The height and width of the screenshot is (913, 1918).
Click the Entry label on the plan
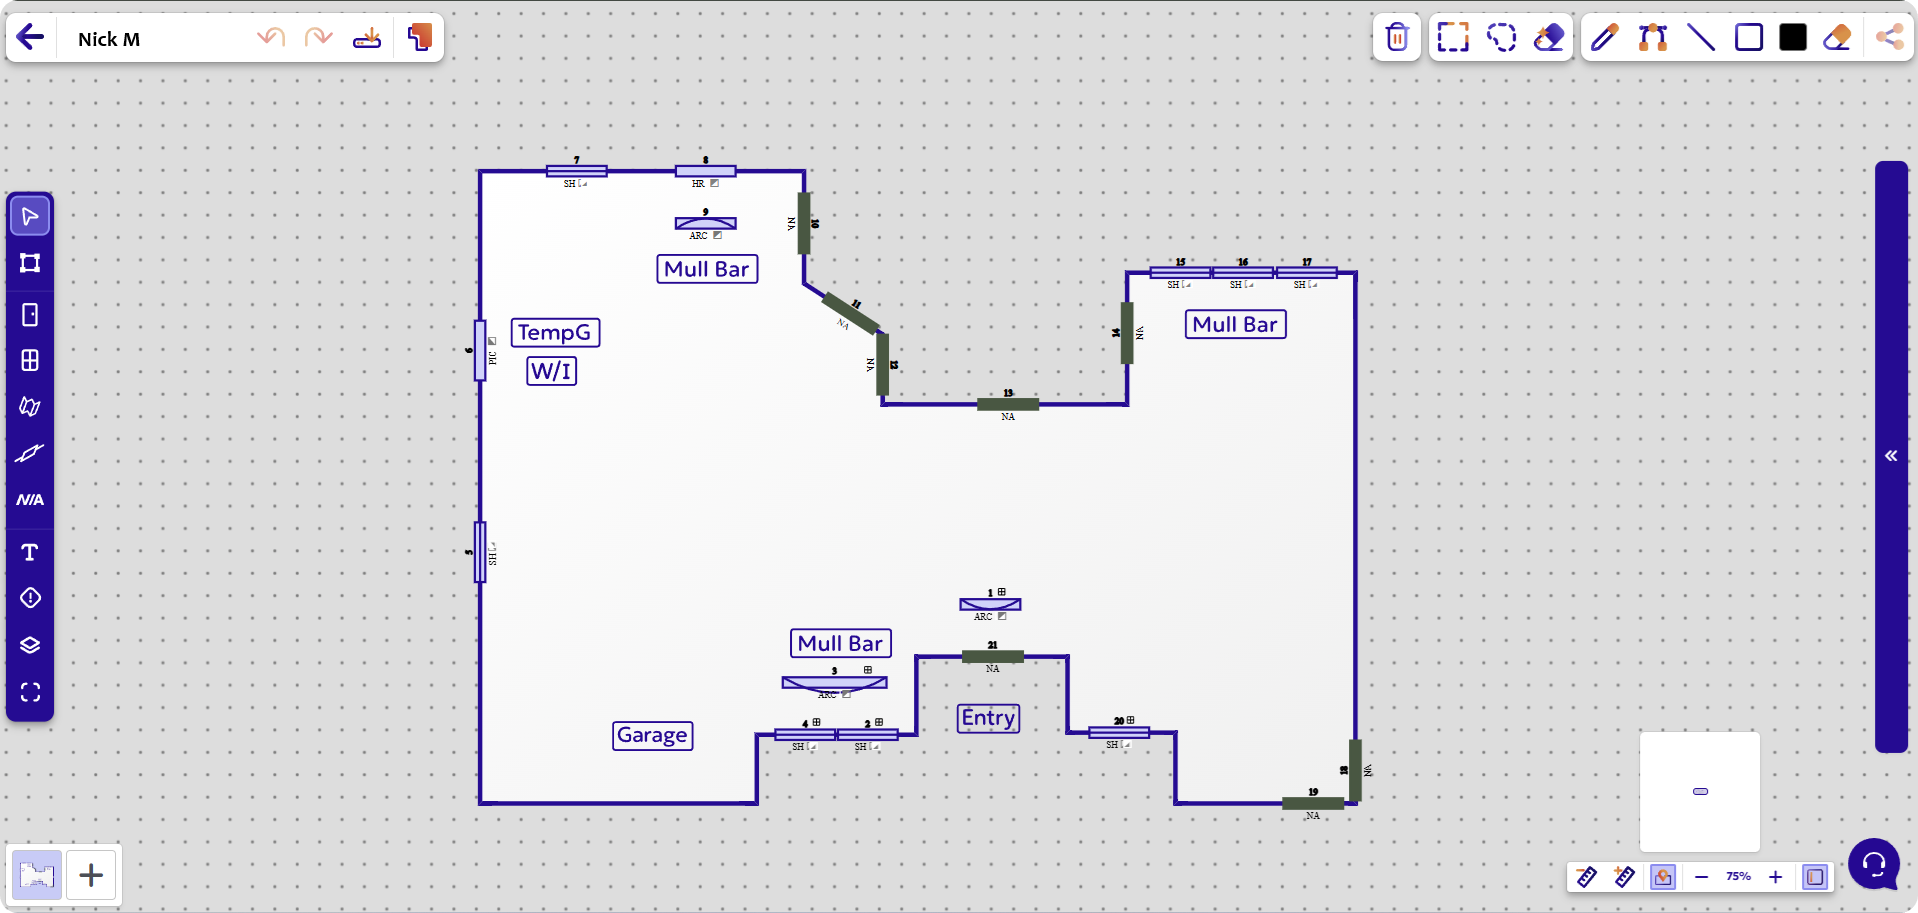[x=988, y=718]
